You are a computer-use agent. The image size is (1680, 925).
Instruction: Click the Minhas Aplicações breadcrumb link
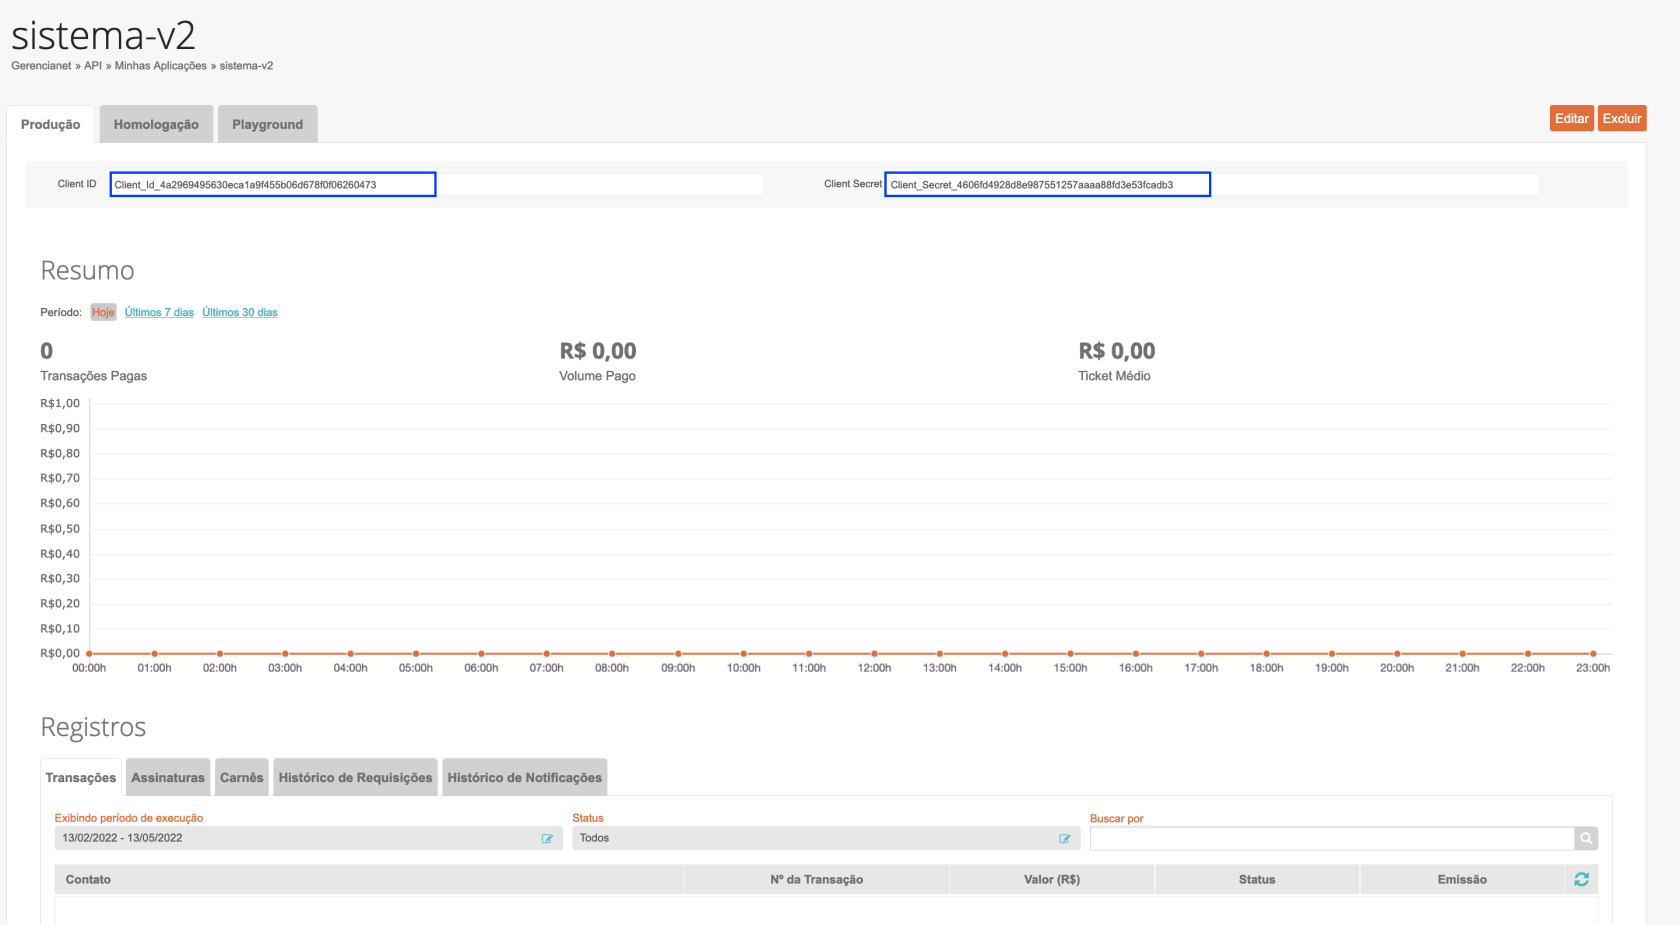pos(161,66)
